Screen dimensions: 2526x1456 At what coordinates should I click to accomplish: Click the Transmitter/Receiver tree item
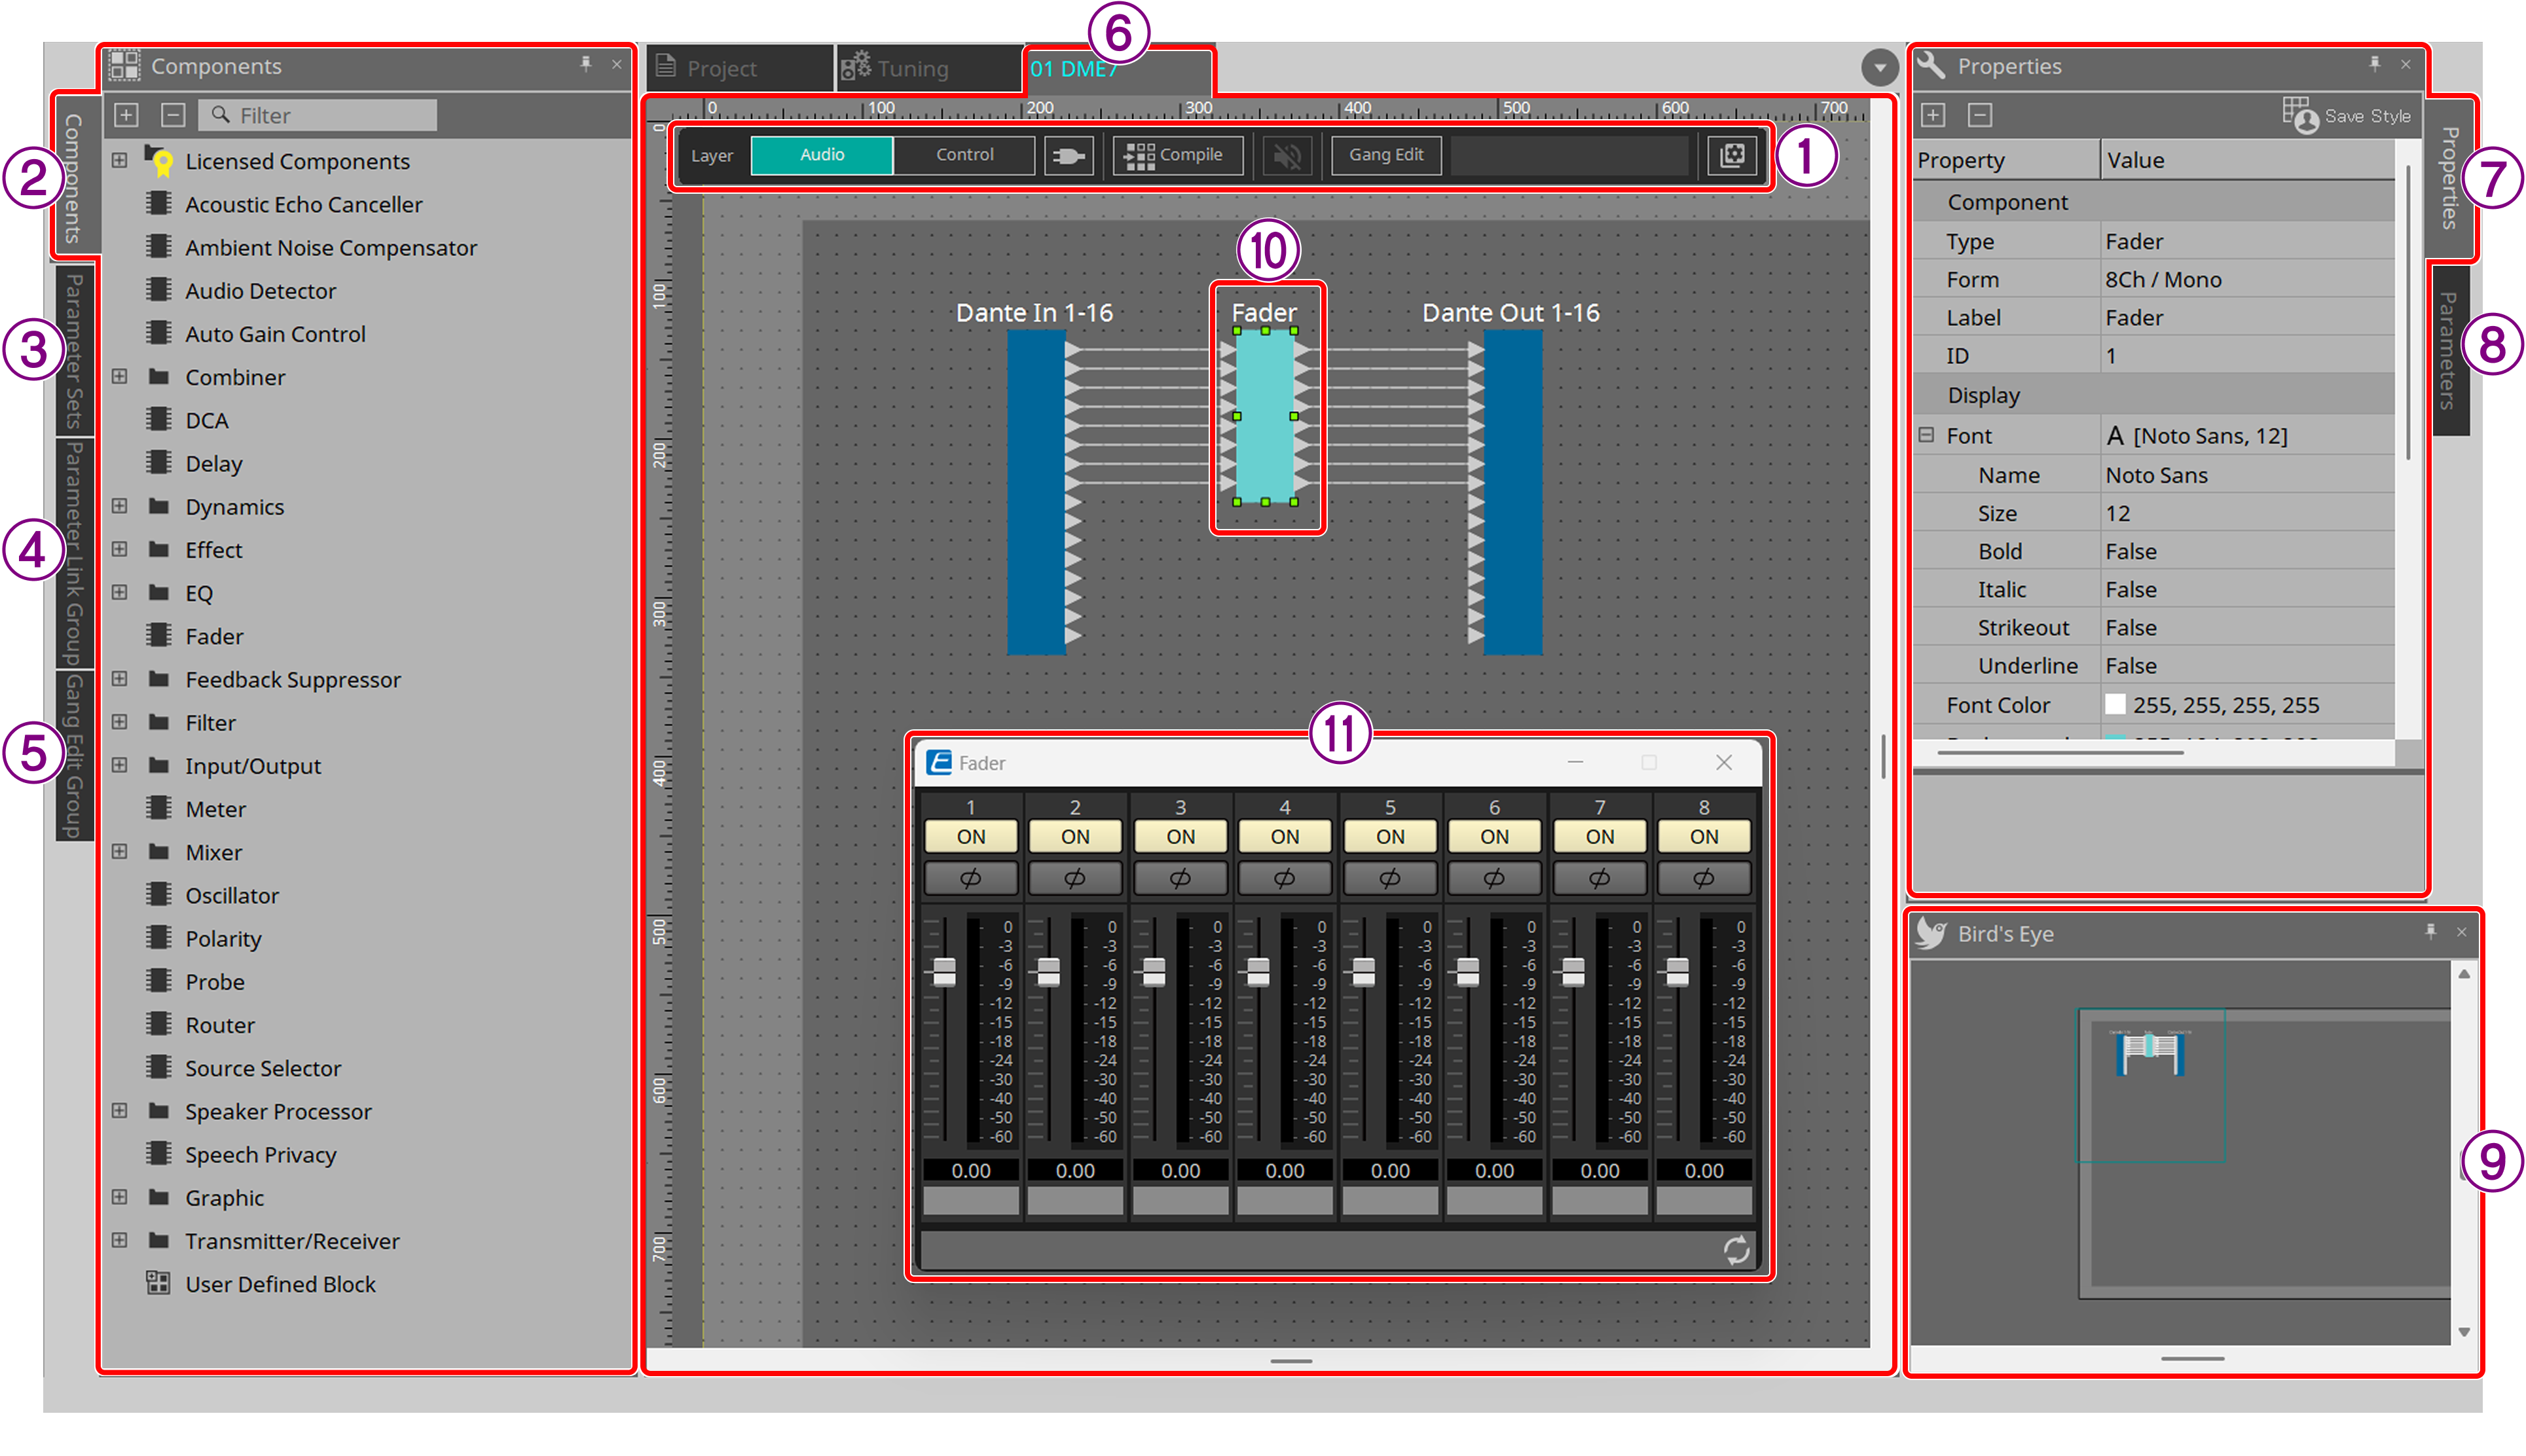point(292,1241)
